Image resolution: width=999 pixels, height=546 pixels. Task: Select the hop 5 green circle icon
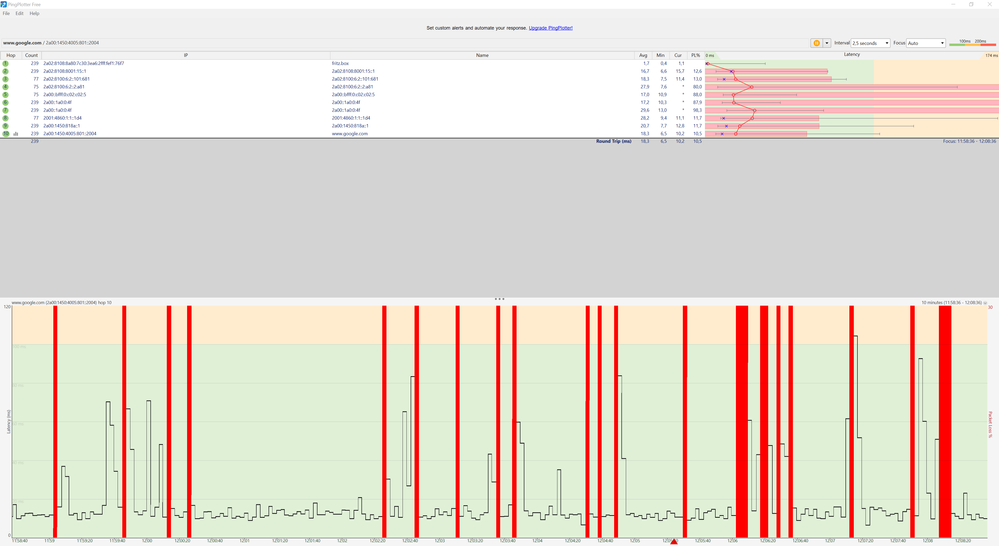point(6,94)
